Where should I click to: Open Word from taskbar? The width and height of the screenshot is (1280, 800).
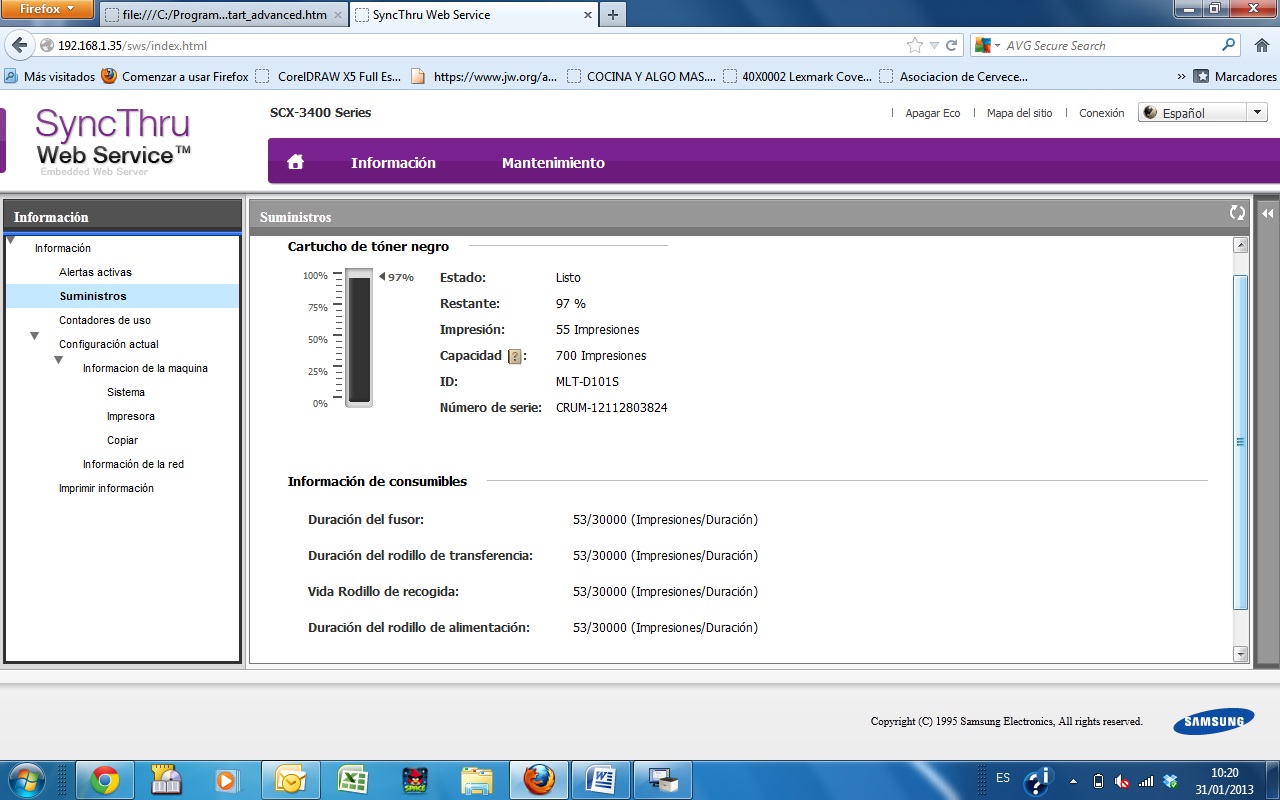coord(600,780)
